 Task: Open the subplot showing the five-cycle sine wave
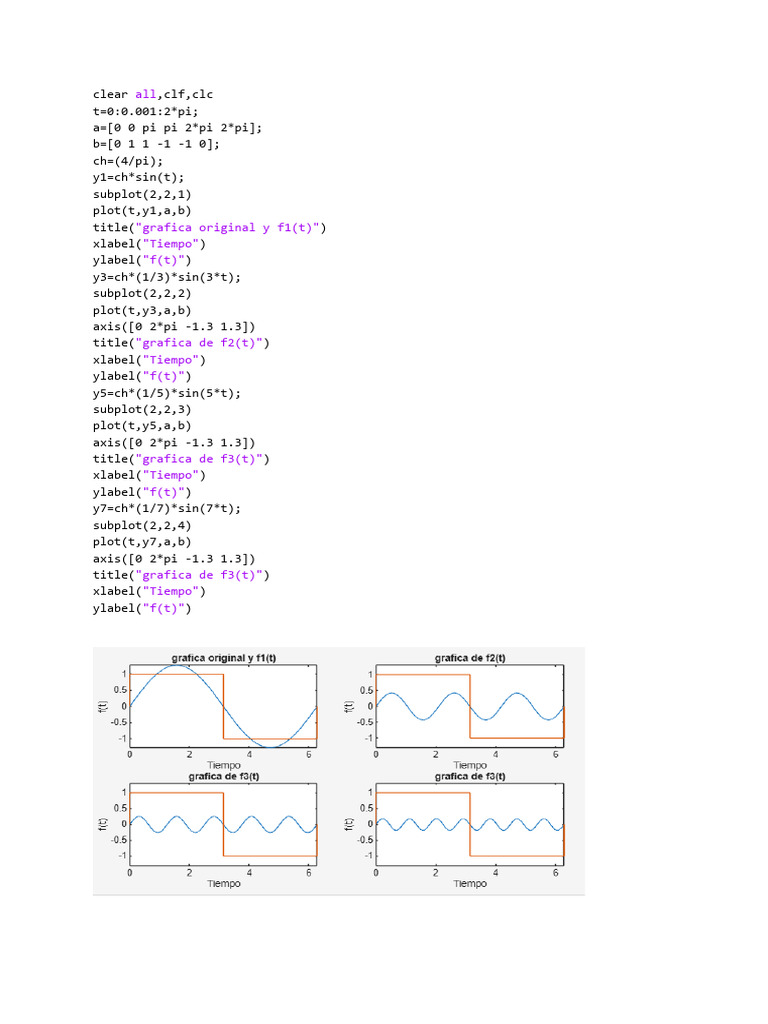tap(223, 824)
